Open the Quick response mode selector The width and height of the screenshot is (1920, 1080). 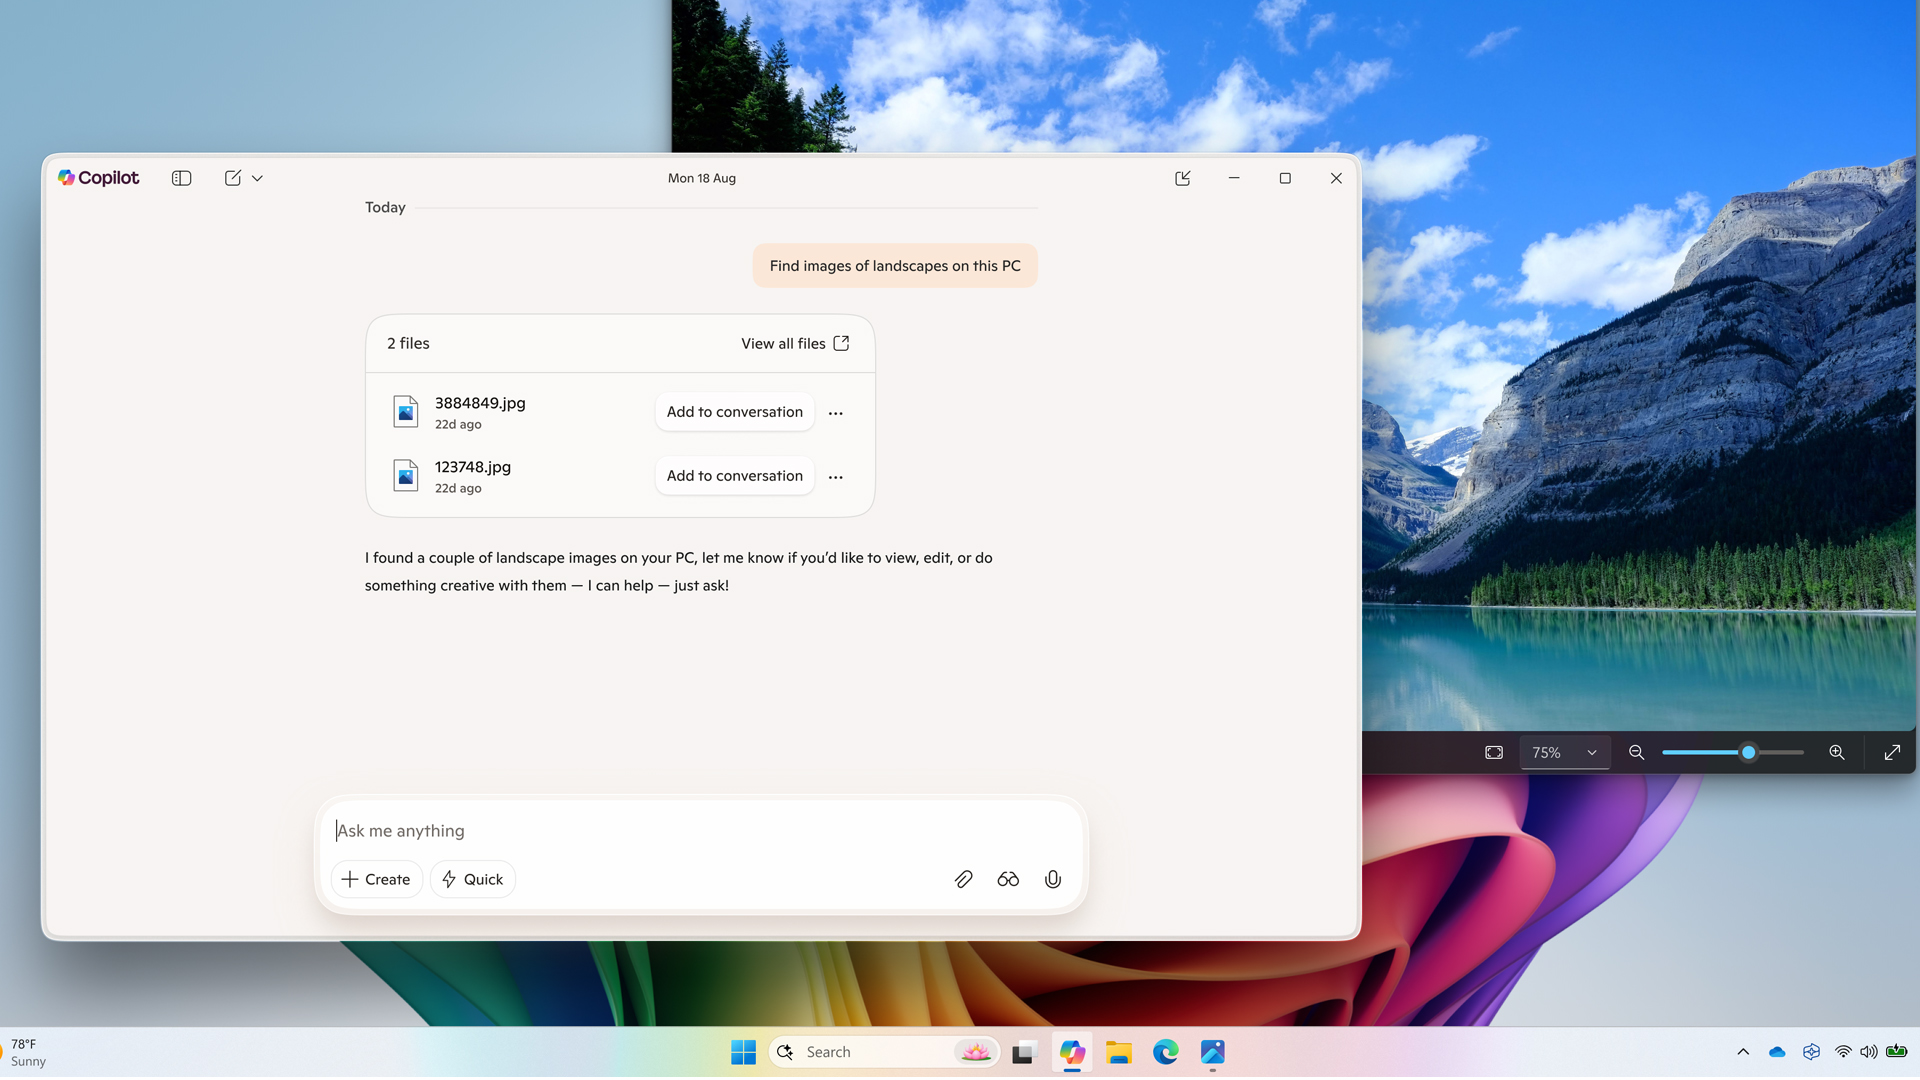click(473, 879)
